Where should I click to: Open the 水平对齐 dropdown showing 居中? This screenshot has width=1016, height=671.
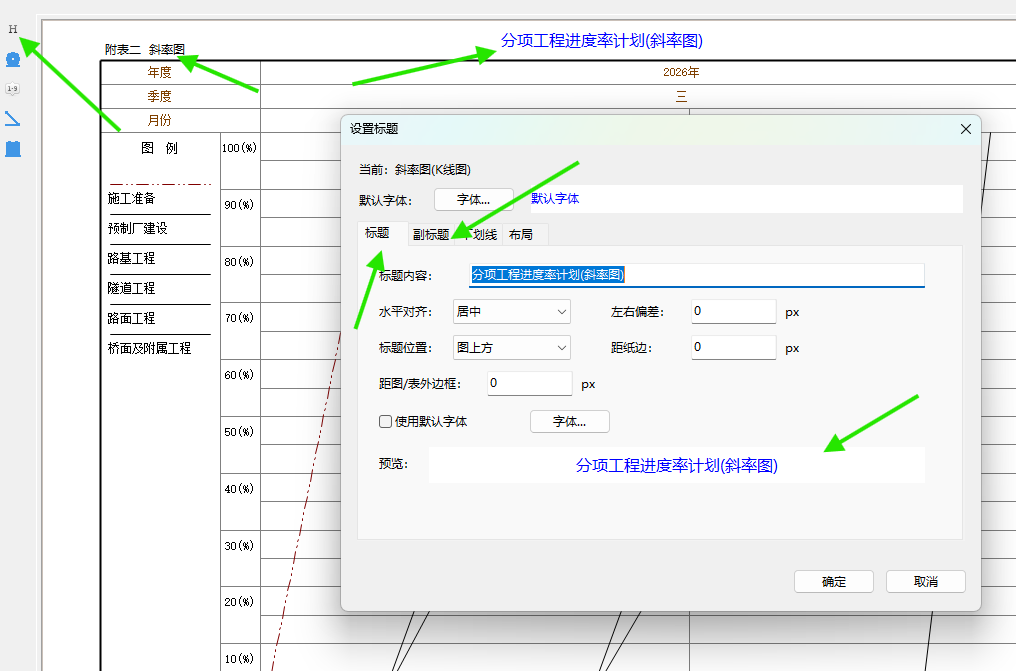[512, 312]
